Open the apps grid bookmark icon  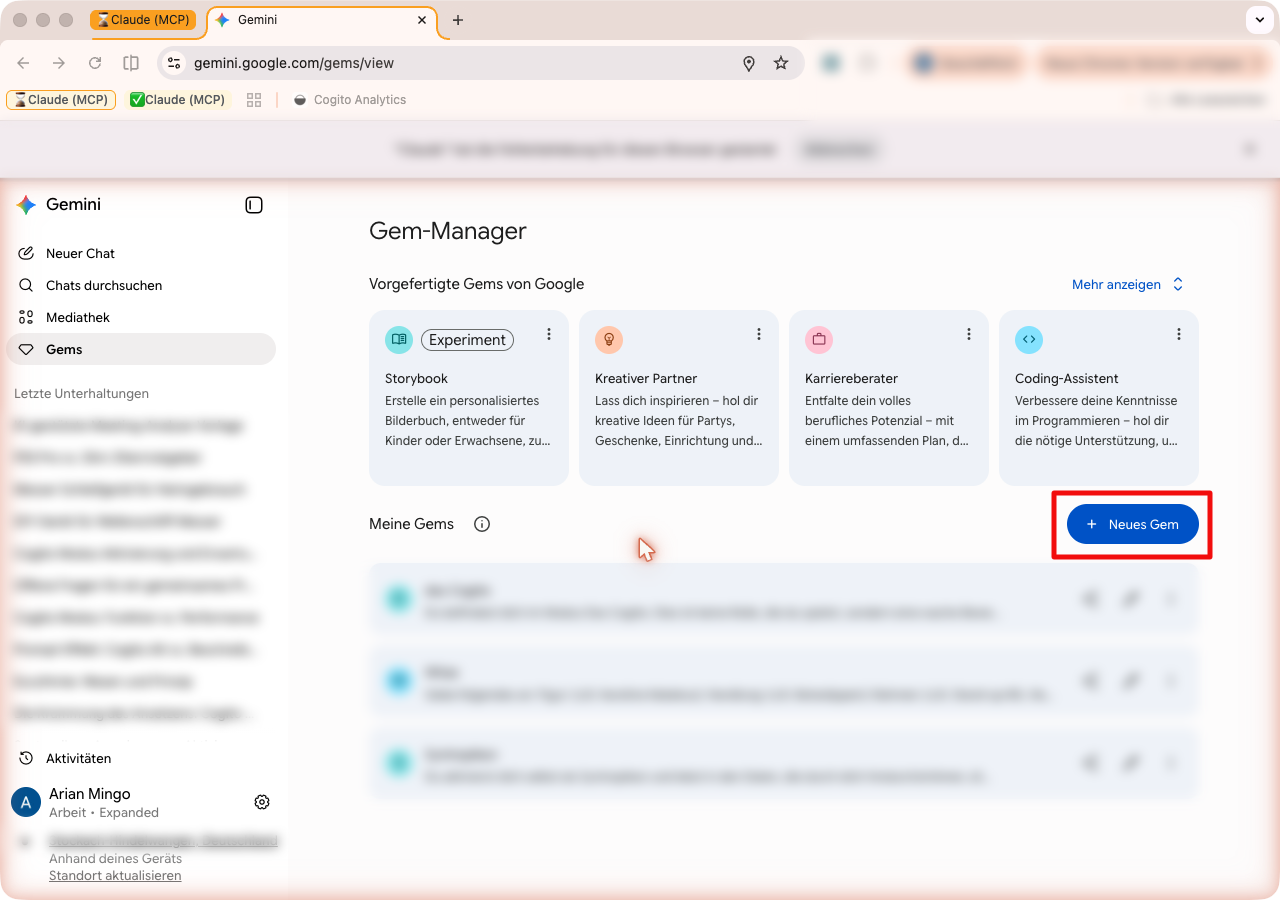pos(254,100)
